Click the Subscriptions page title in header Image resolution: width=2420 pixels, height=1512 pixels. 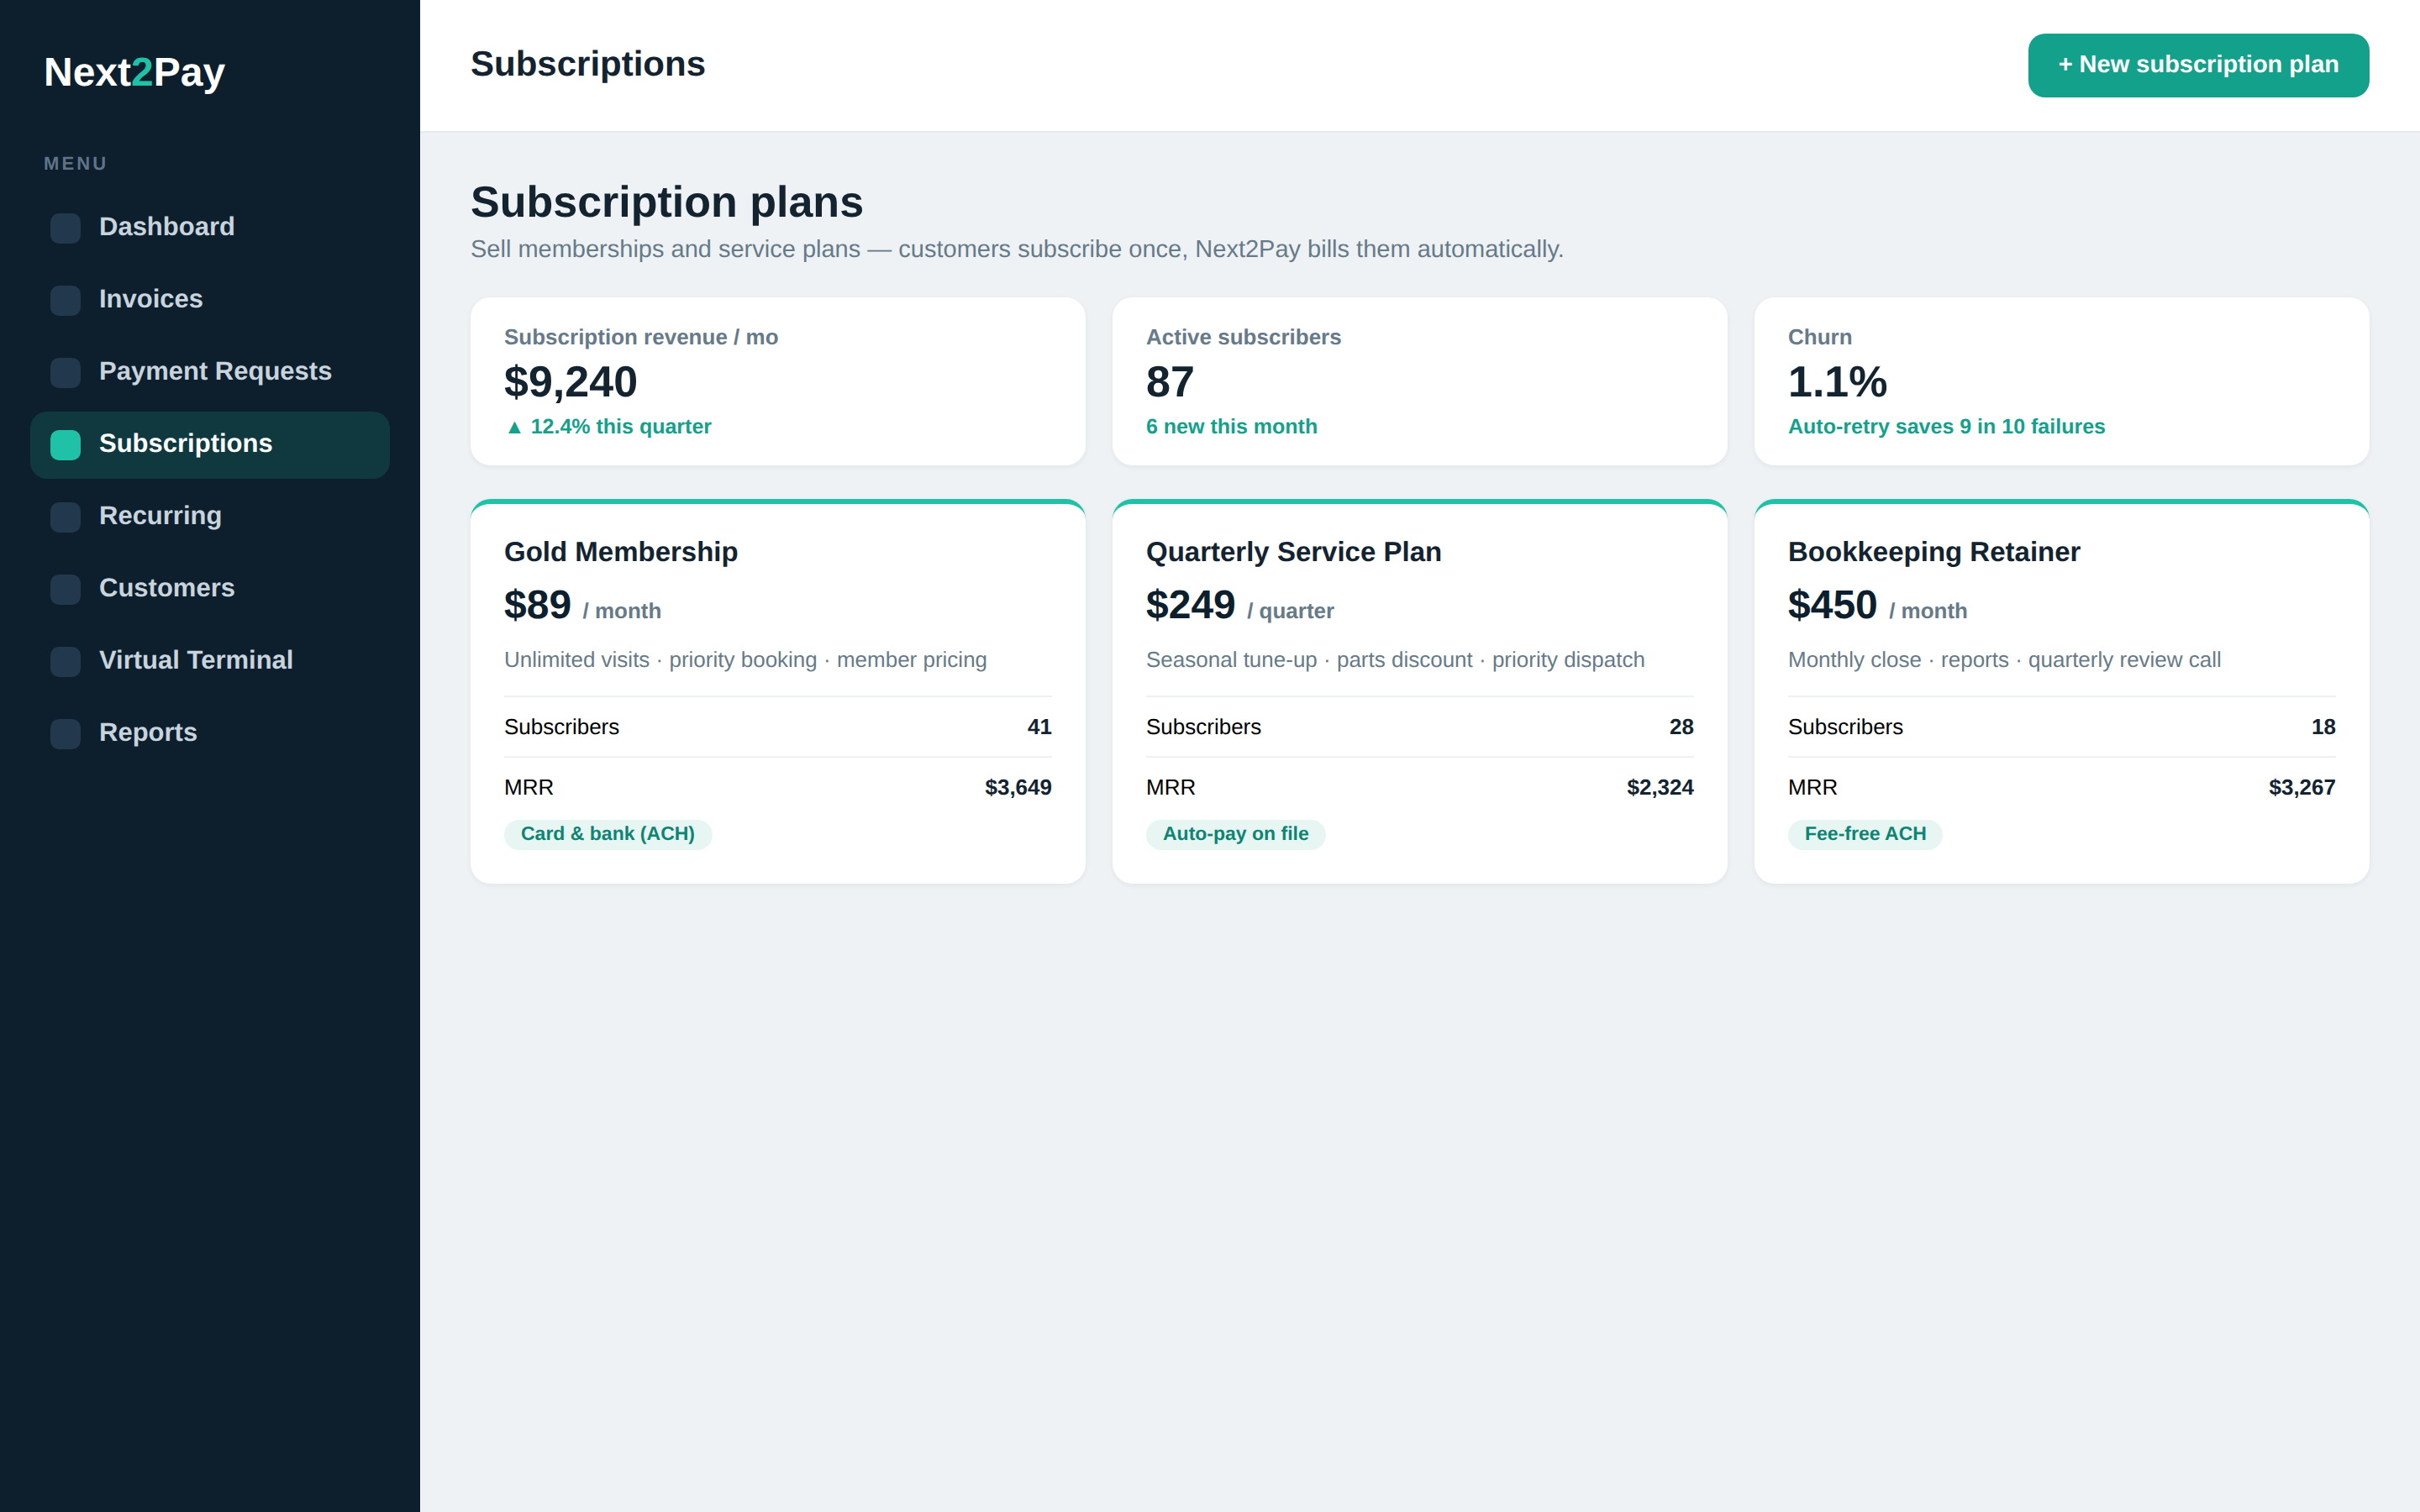coord(588,64)
